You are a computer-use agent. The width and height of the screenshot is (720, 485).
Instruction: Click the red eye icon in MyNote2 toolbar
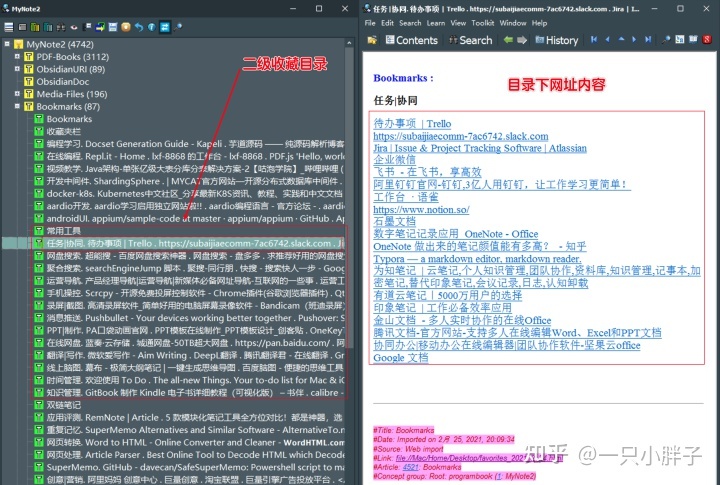(x=73, y=27)
